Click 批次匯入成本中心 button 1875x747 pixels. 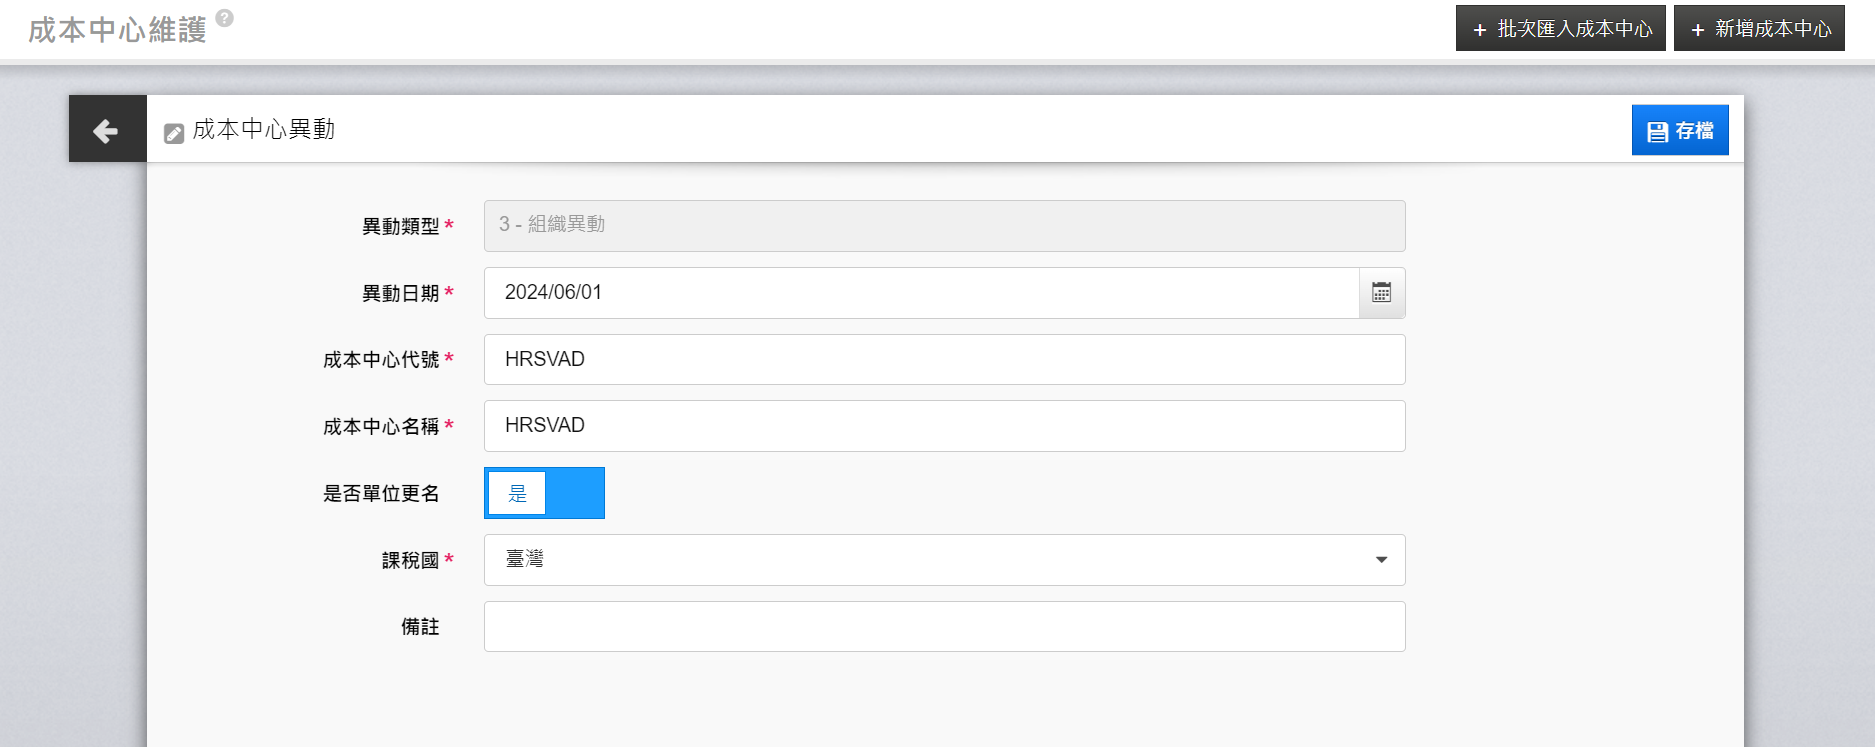[x=1560, y=29]
